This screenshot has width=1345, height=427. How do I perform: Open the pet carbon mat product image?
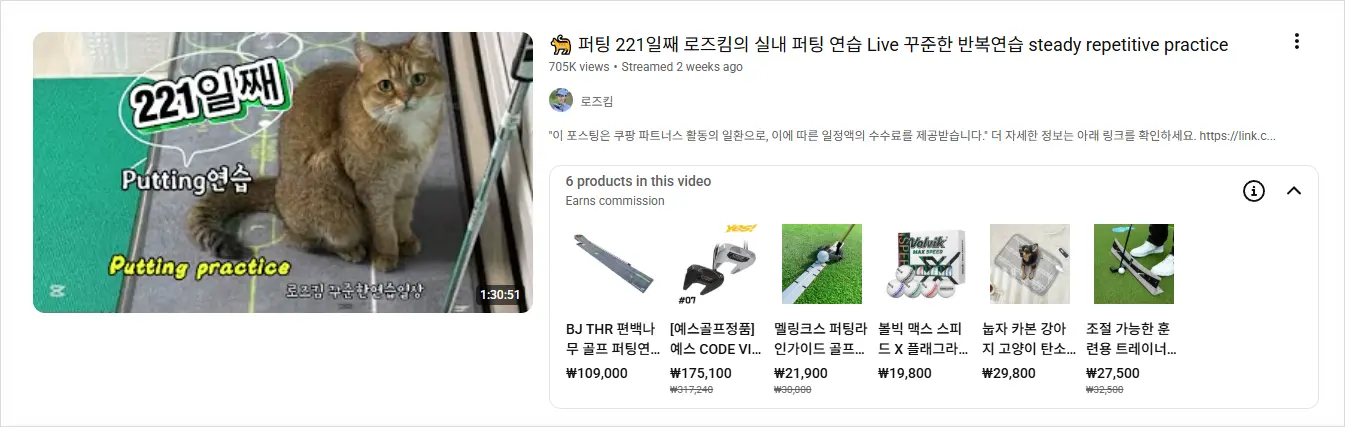point(1030,264)
